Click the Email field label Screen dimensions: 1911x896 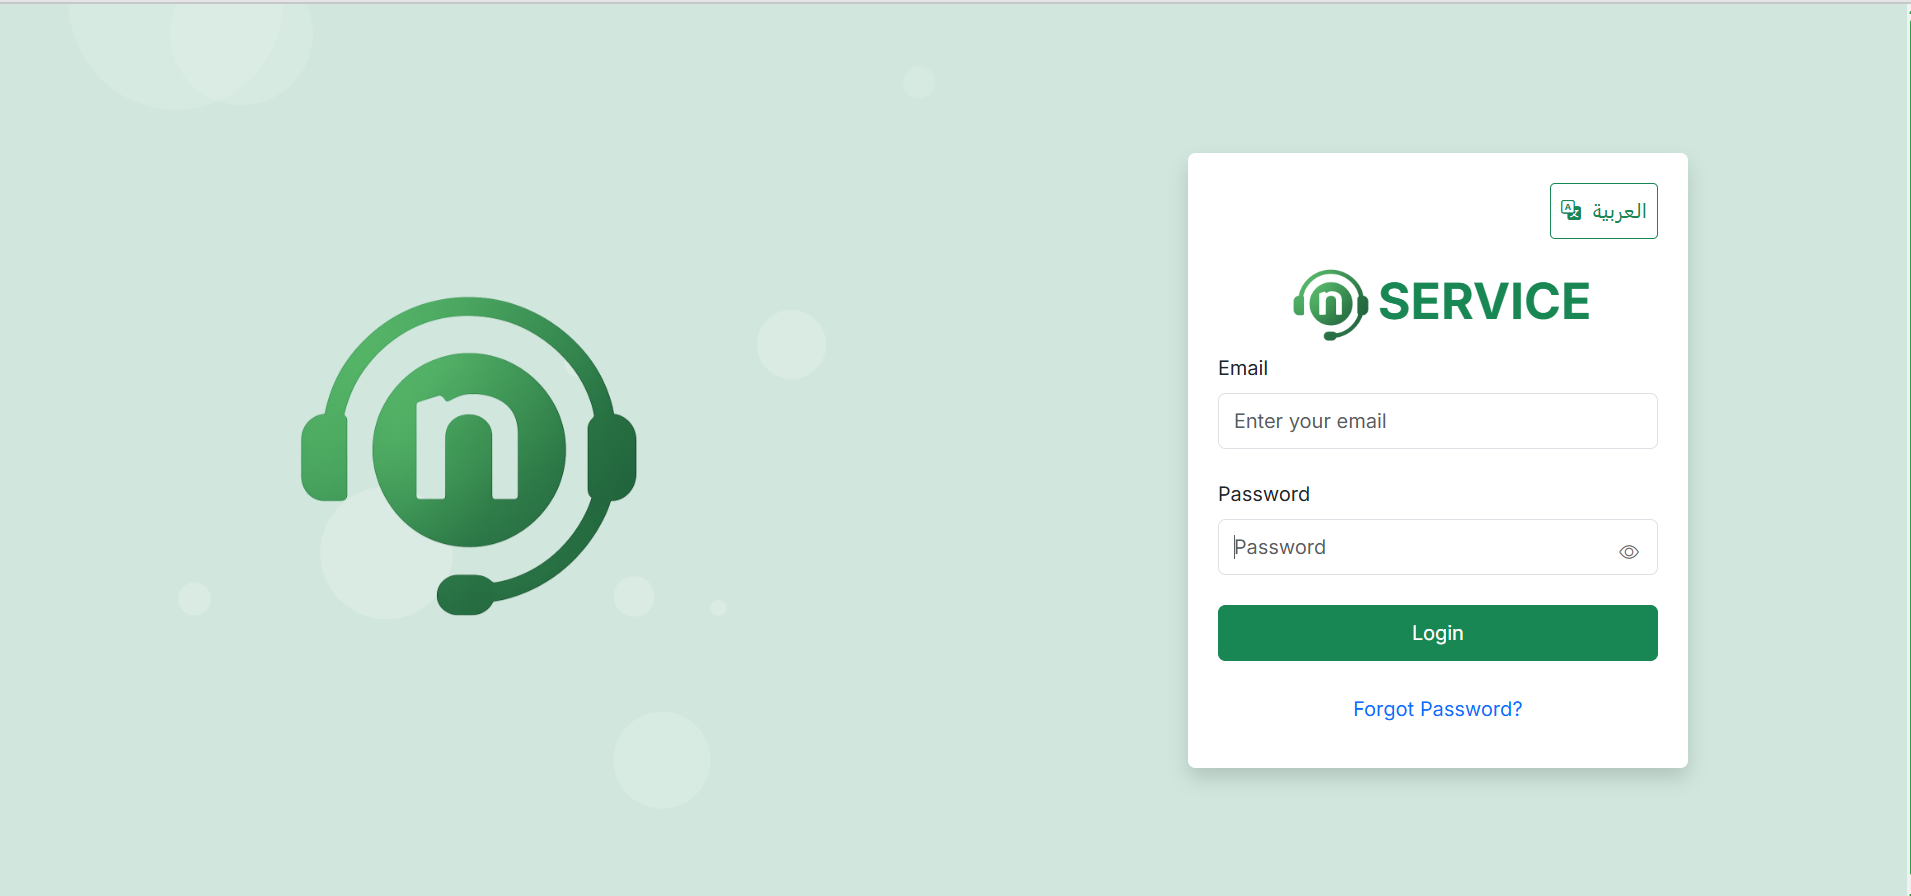1242,368
